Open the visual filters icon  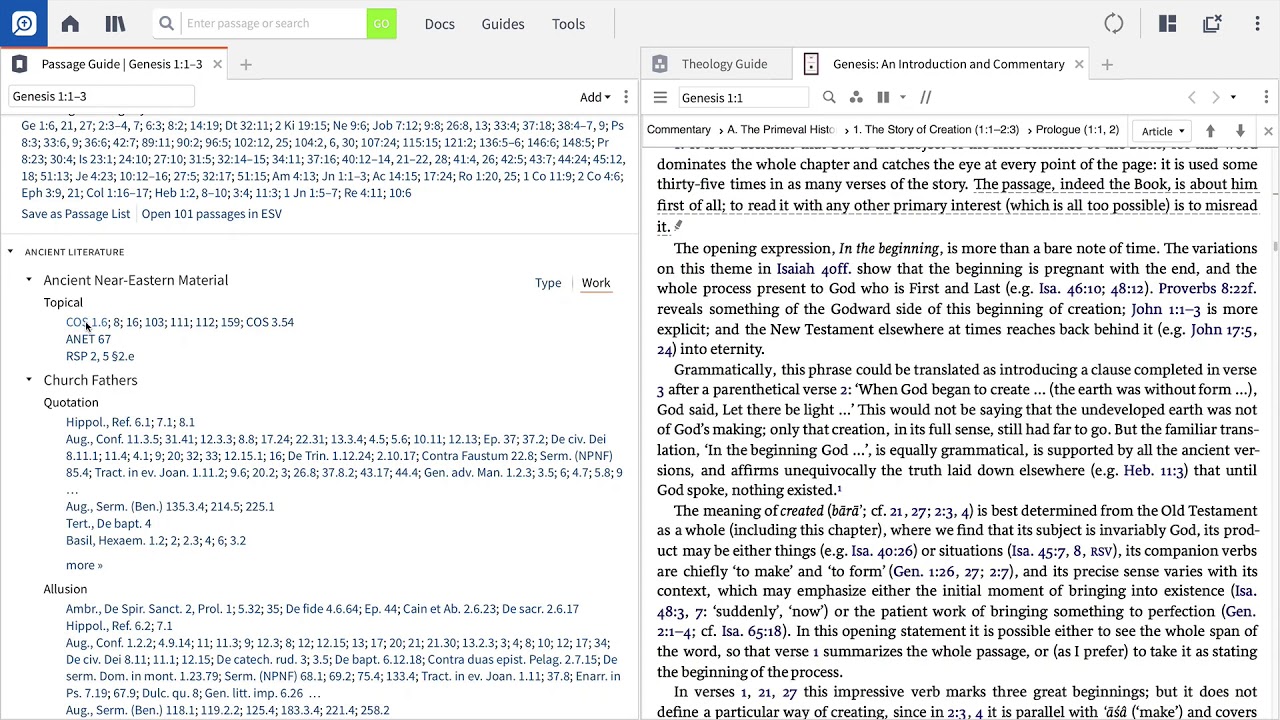(x=856, y=97)
